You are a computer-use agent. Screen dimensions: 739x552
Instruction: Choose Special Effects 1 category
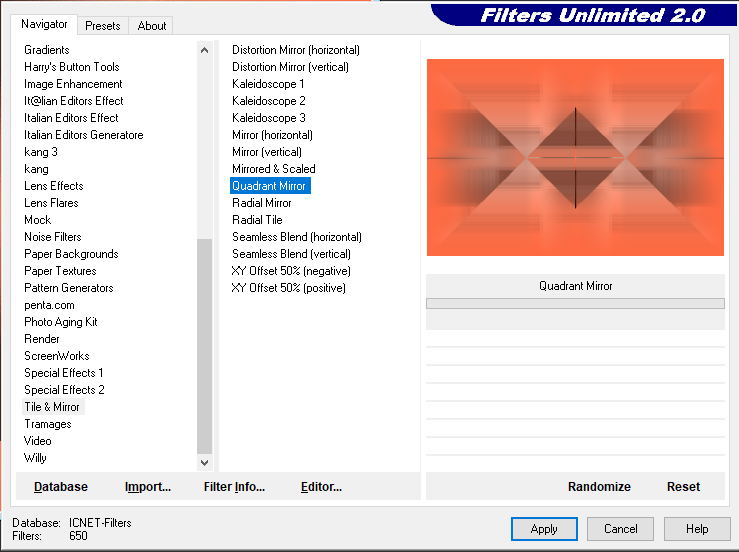(64, 373)
